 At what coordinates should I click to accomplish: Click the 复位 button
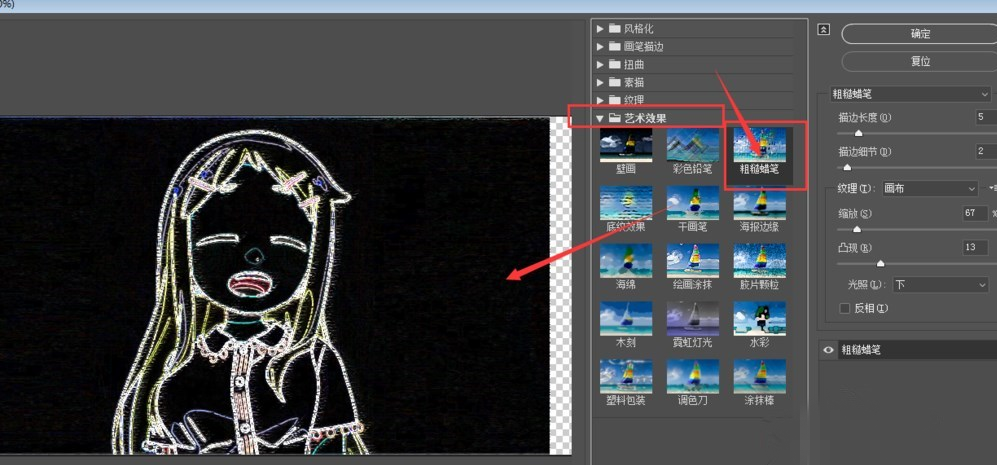[919, 62]
